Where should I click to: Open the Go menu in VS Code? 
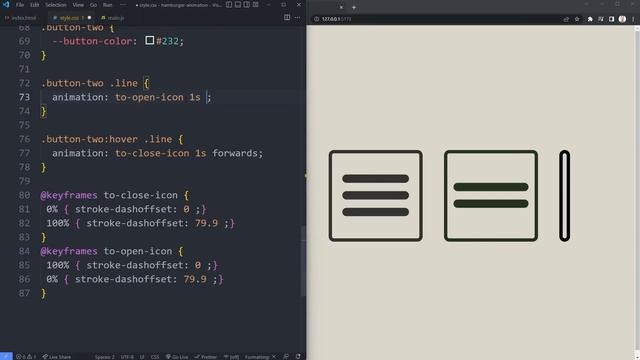coord(93,5)
